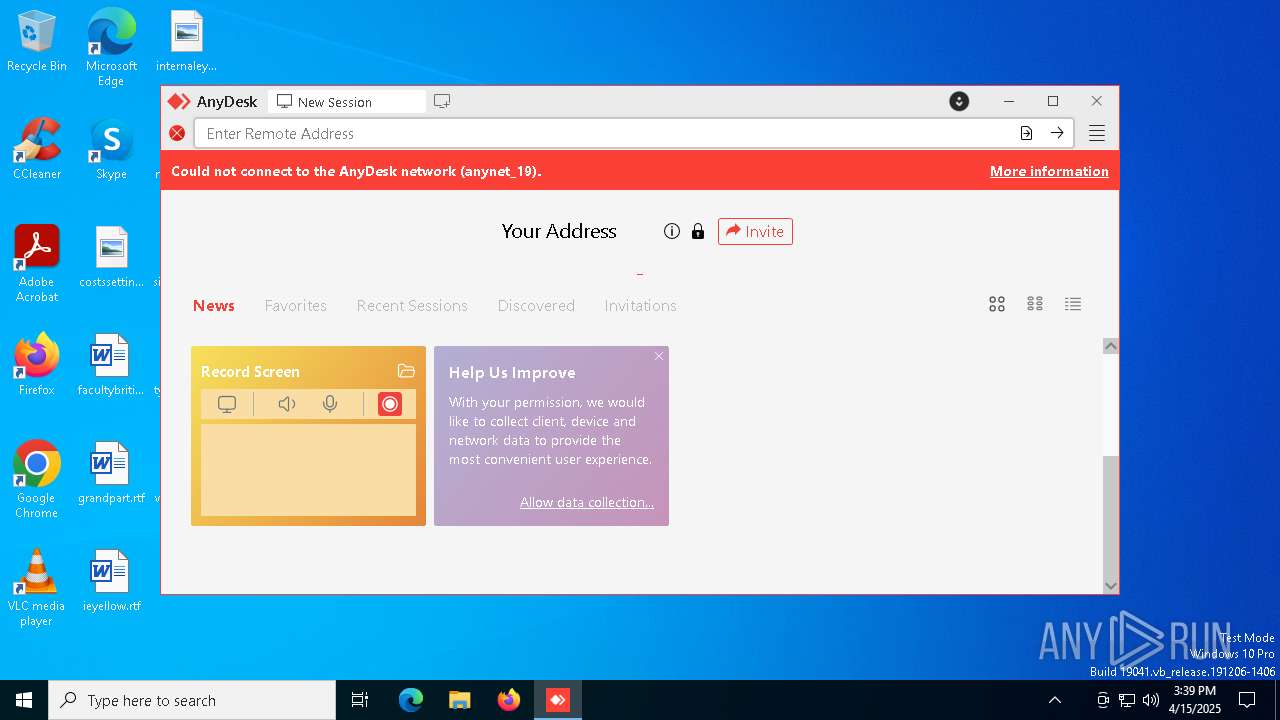The image size is (1280, 720).
Task: Click Allow data collection link
Action: 587,502
